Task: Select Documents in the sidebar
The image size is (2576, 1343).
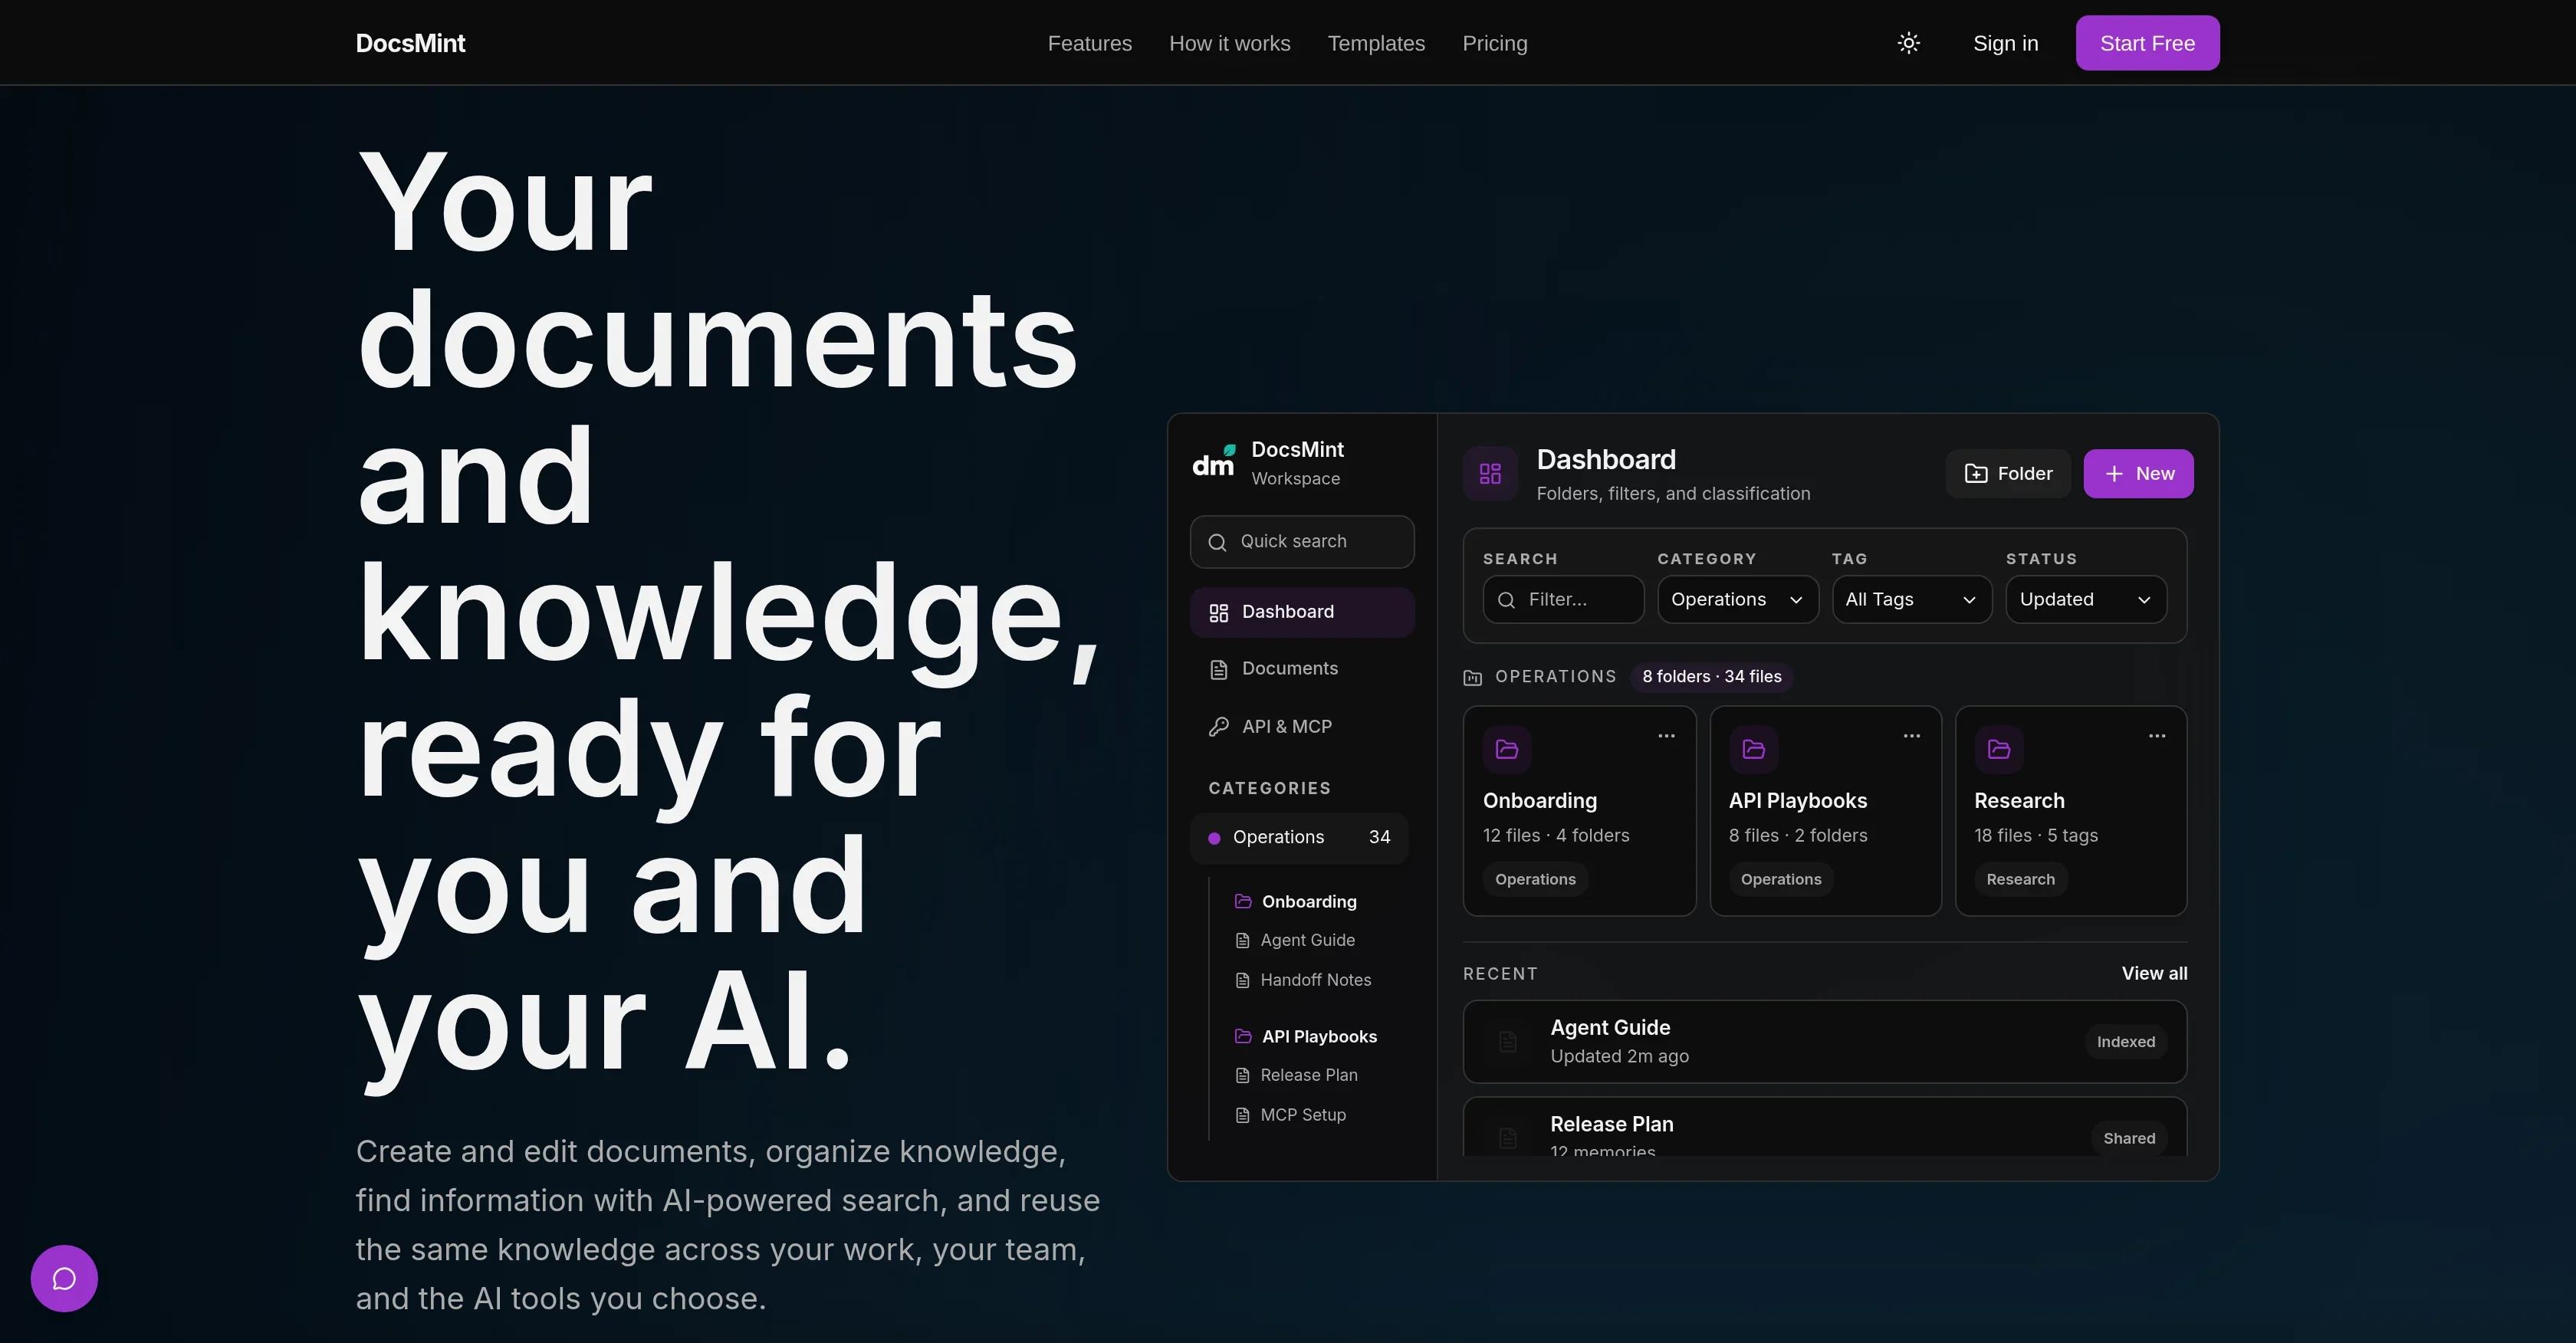Action: pyautogui.click(x=1302, y=669)
